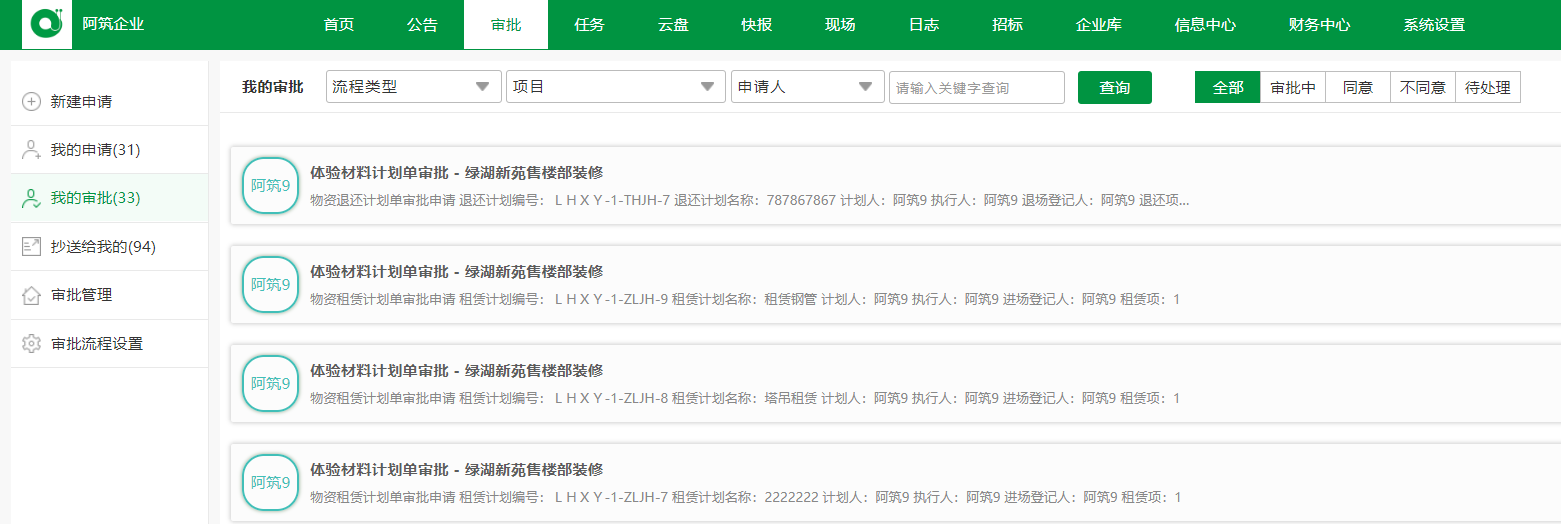
Task: Click the 新建申请 plus icon
Action: coord(31,101)
